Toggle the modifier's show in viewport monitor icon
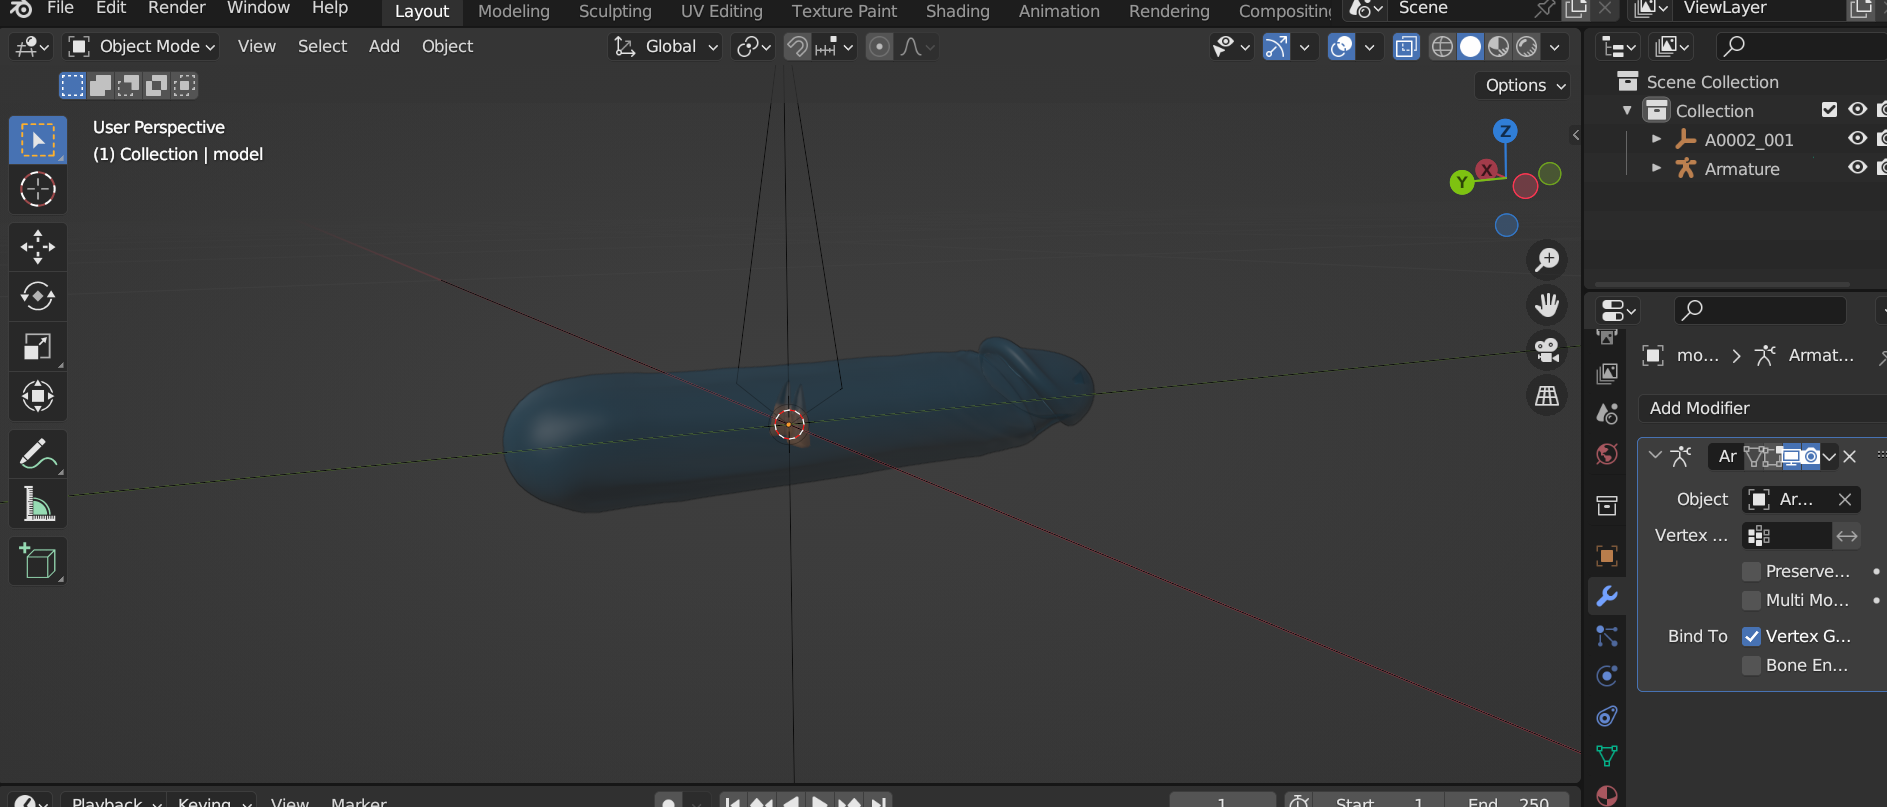This screenshot has height=807, width=1887. [1790, 456]
